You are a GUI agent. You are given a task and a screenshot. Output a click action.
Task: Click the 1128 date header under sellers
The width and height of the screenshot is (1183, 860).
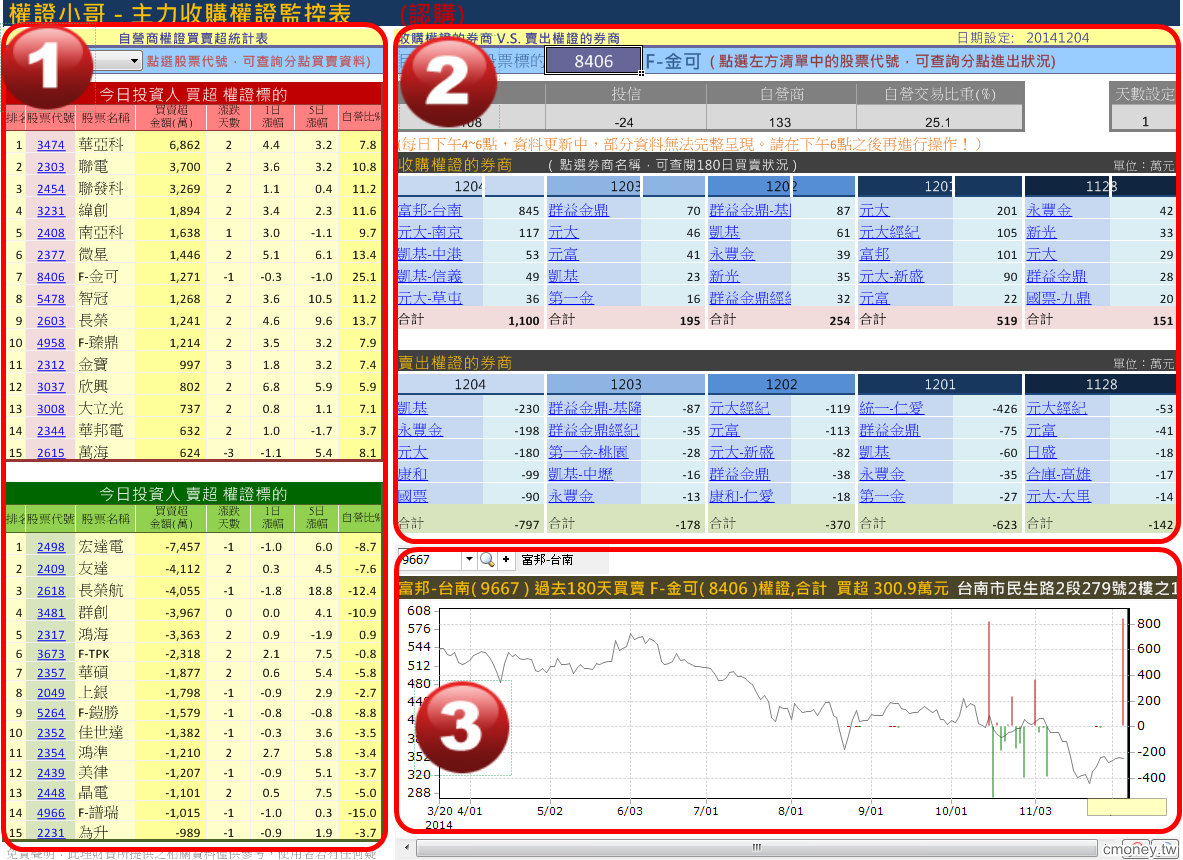click(1101, 384)
